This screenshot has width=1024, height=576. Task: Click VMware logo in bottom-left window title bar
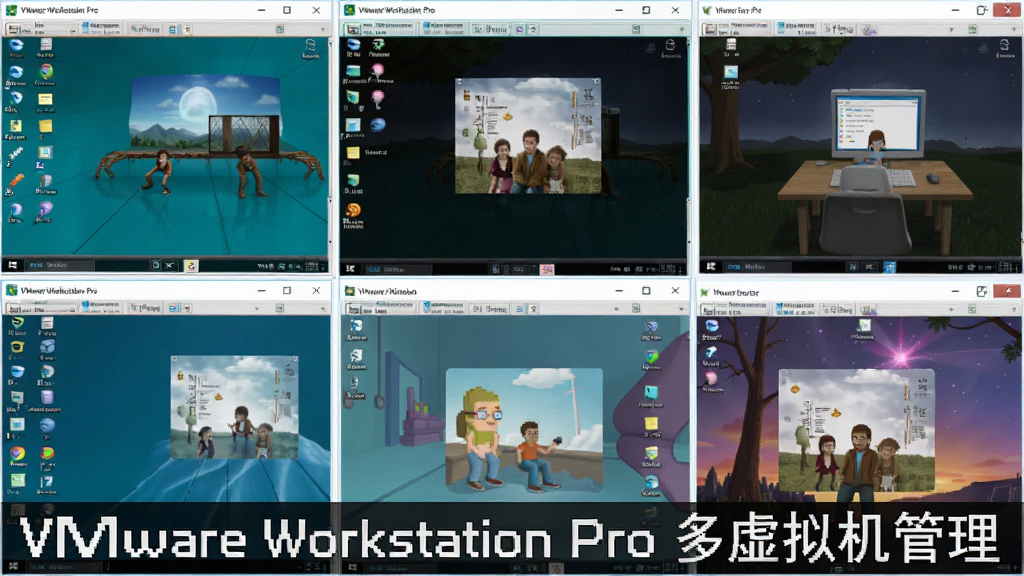11,290
